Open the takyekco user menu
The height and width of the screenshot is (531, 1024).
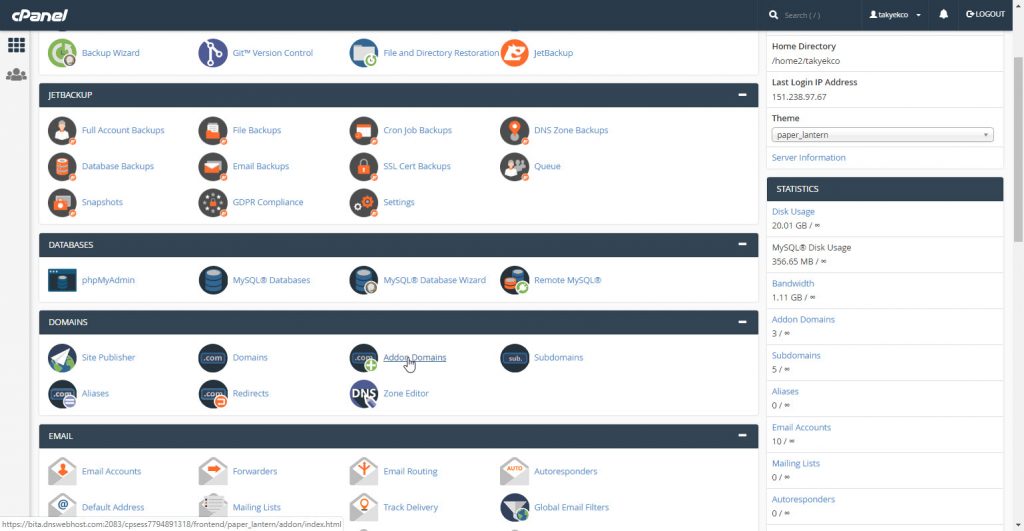pyautogui.click(x=895, y=14)
